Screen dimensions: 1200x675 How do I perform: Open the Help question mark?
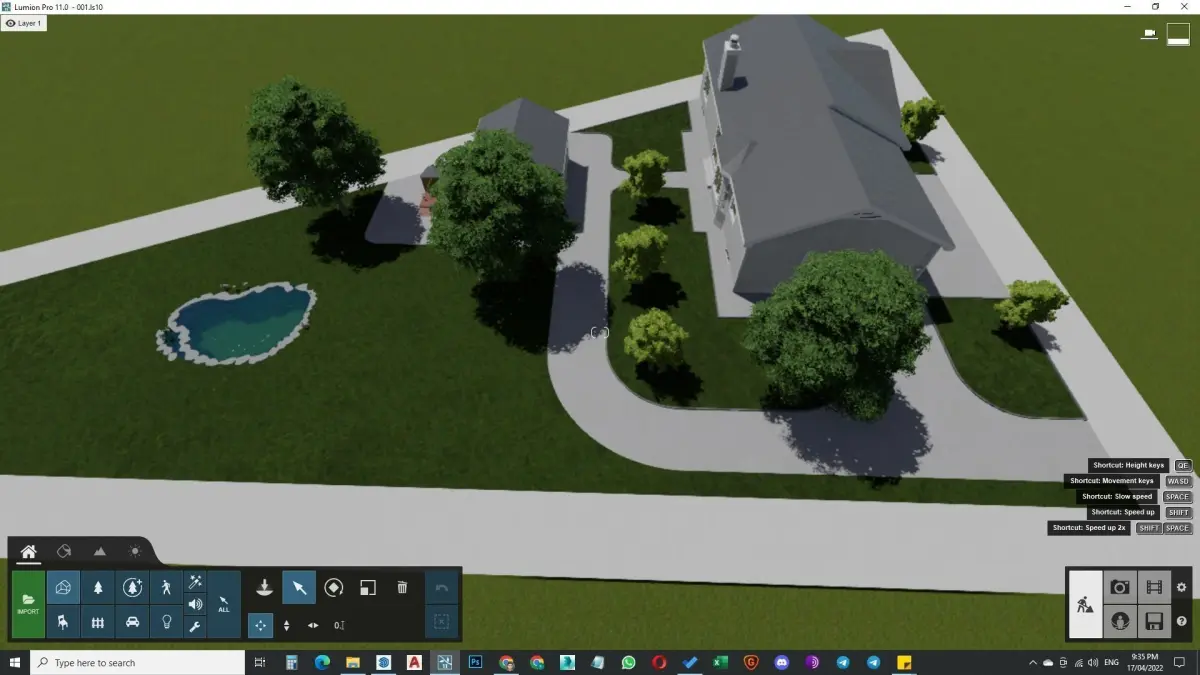[1182, 621]
